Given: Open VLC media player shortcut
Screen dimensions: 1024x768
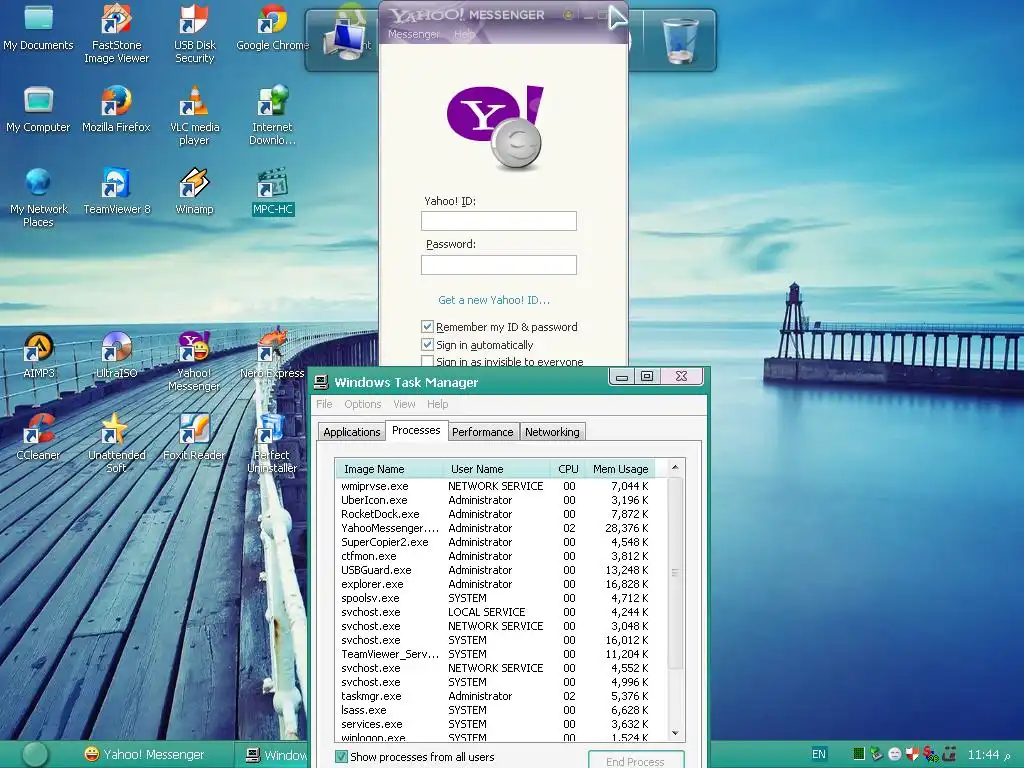Looking at the screenshot, I should click(x=195, y=116).
